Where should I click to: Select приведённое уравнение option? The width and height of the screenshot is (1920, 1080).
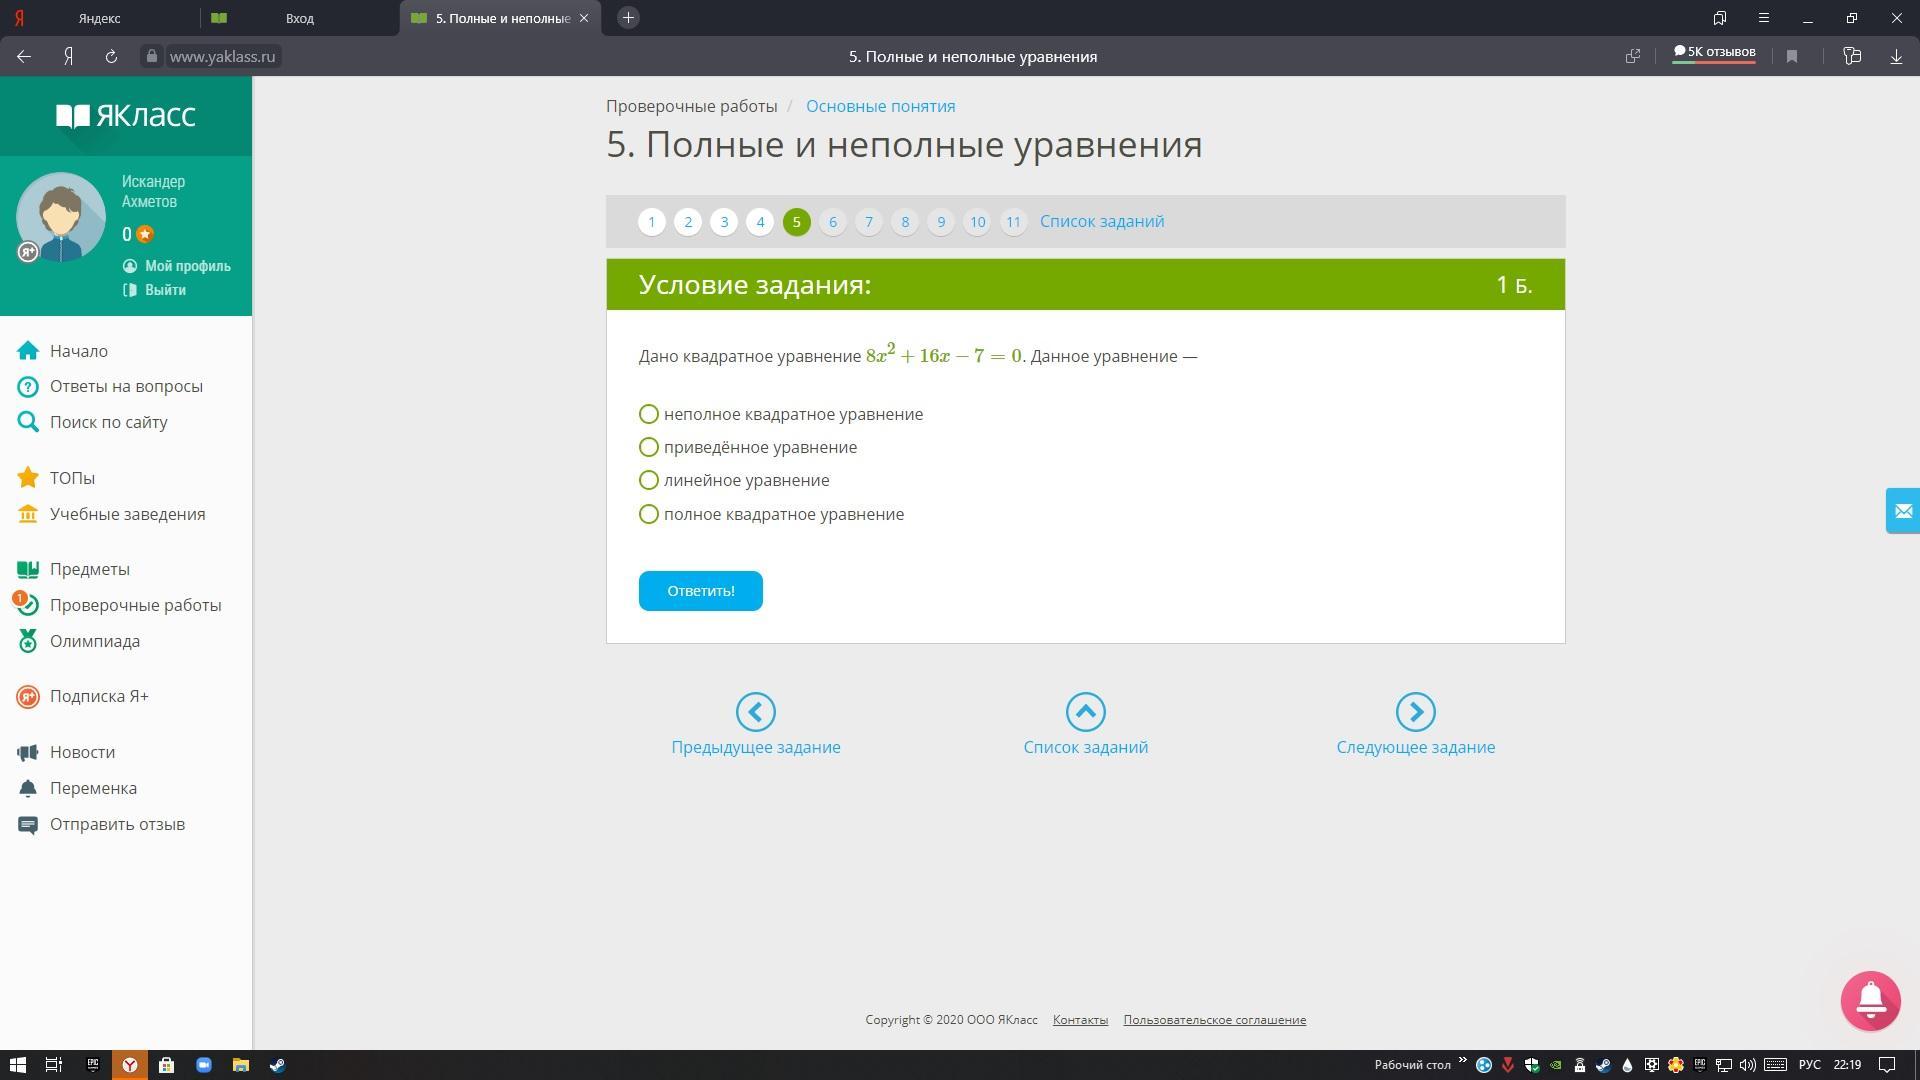click(649, 447)
